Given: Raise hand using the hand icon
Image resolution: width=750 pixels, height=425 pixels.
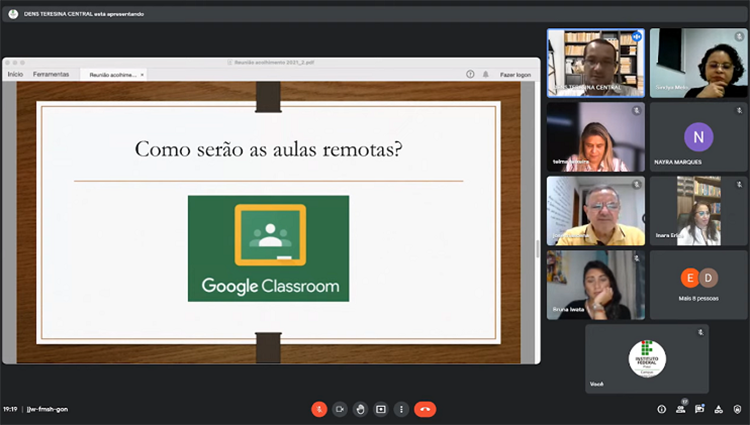Looking at the screenshot, I should click(x=360, y=409).
